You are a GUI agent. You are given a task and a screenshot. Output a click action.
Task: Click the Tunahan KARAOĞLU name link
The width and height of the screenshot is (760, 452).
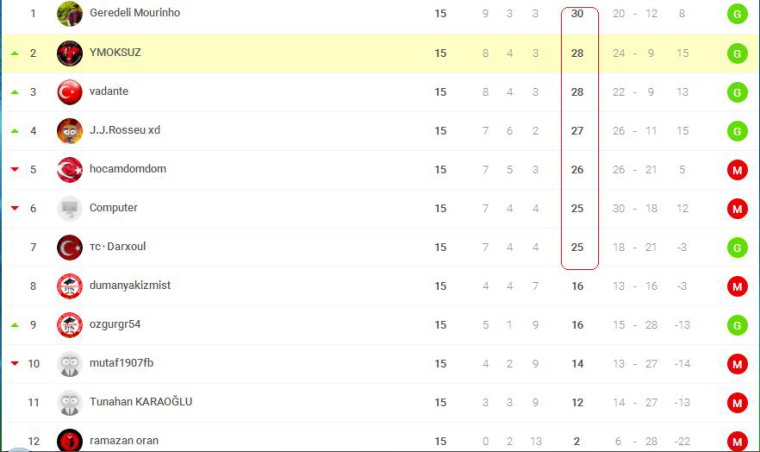click(141, 402)
